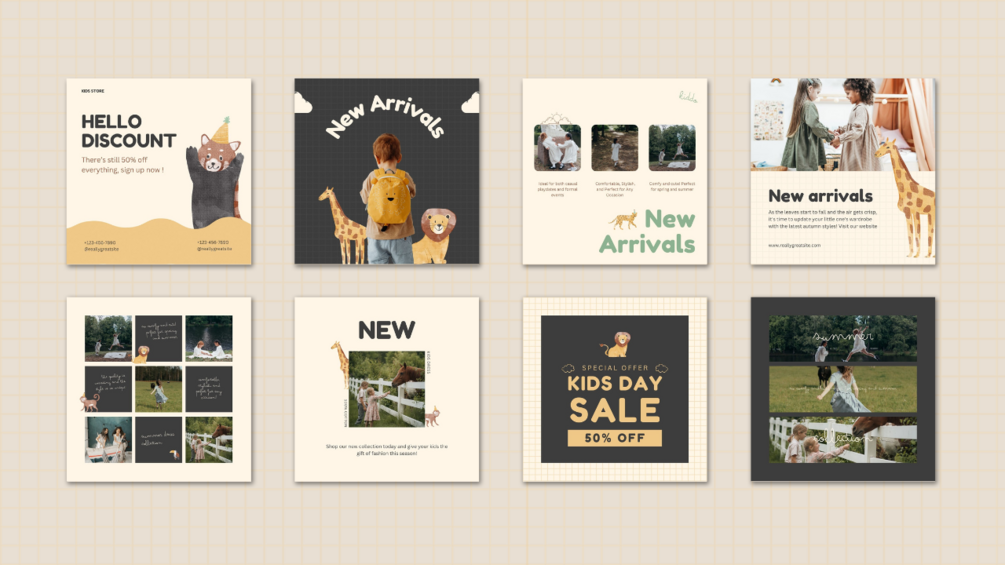Click the large giraffe on New arrivals card
Image resolution: width=1005 pixels, height=565 pixels.
(x=907, y=199)
